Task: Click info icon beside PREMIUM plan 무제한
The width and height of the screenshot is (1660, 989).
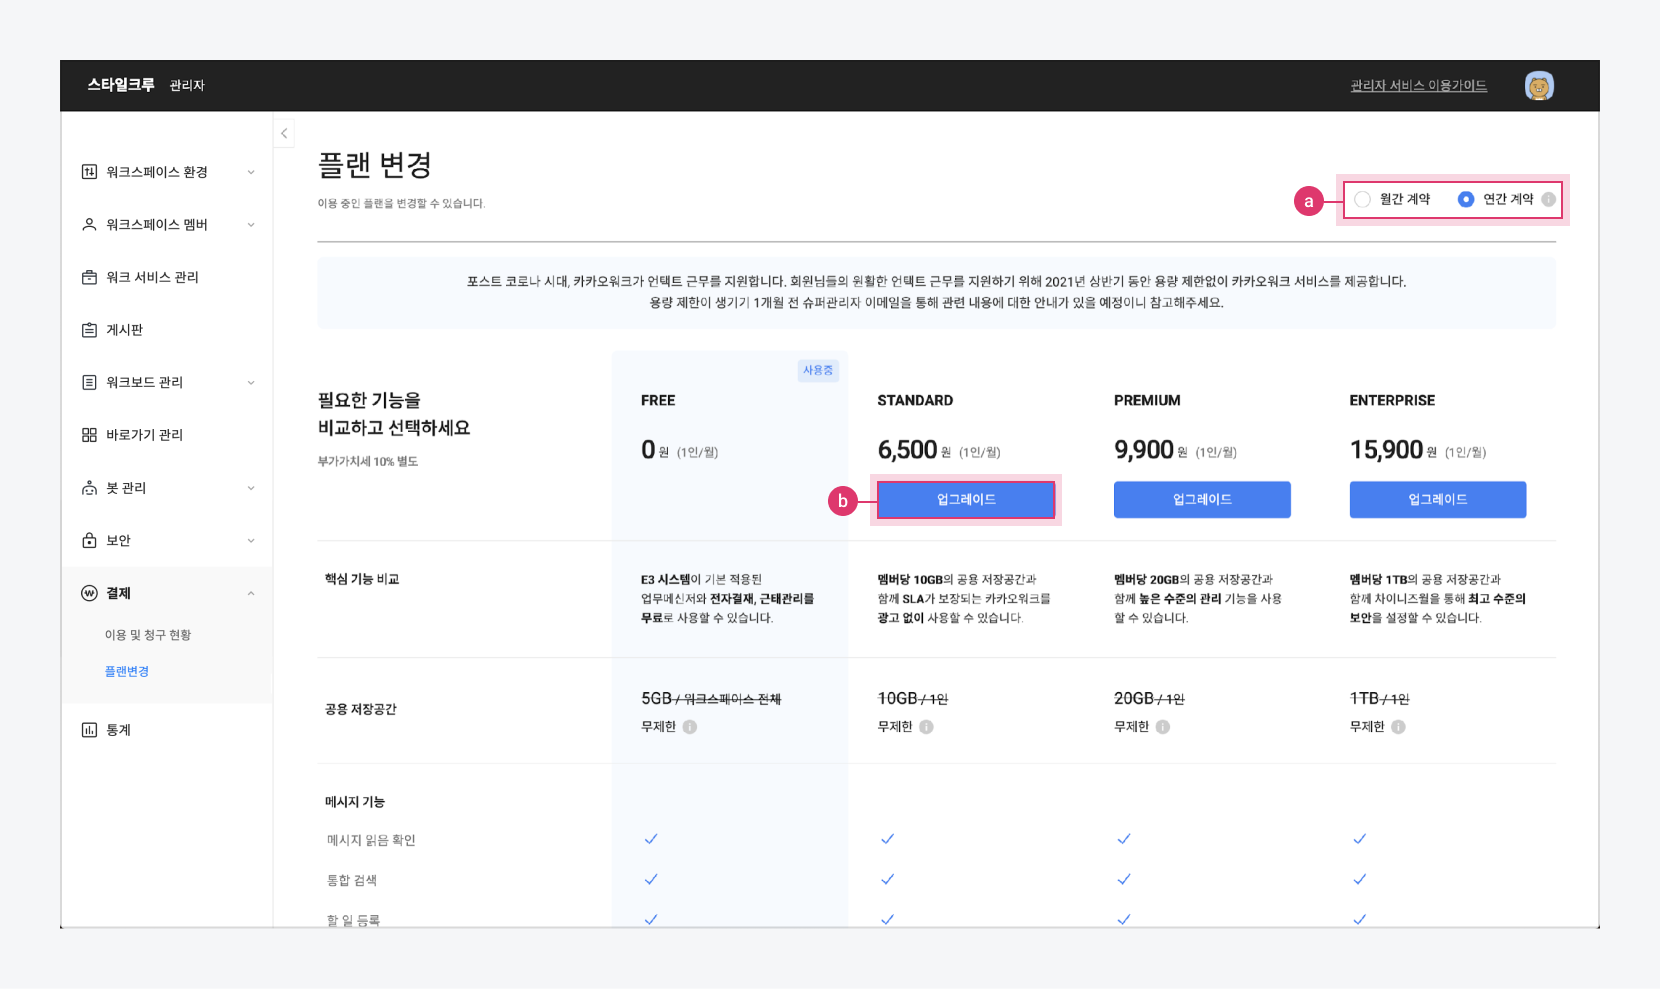Action: pos(1162,727)
